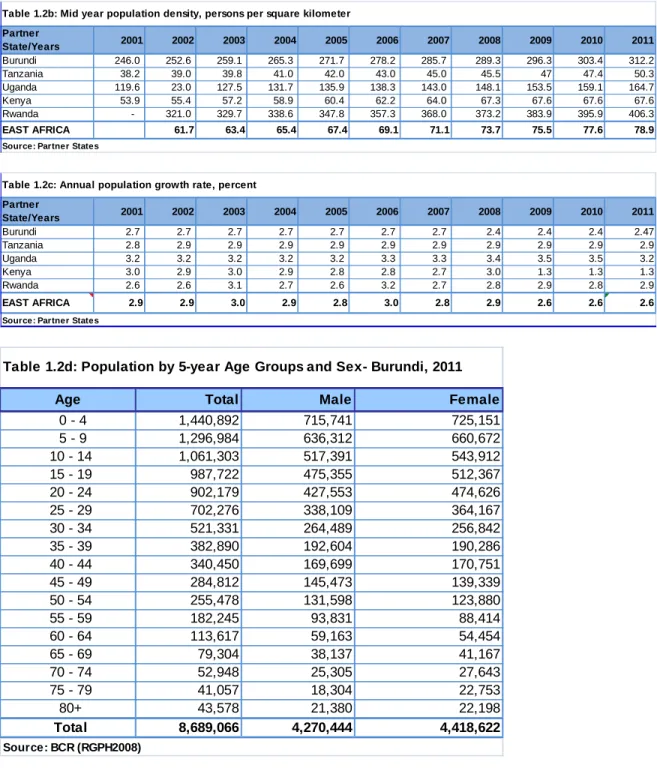The width and height of the screenshot is (657, 774).
Task: Select Kenya 2009 growth rate 1.3
Action: click(545, 271)
